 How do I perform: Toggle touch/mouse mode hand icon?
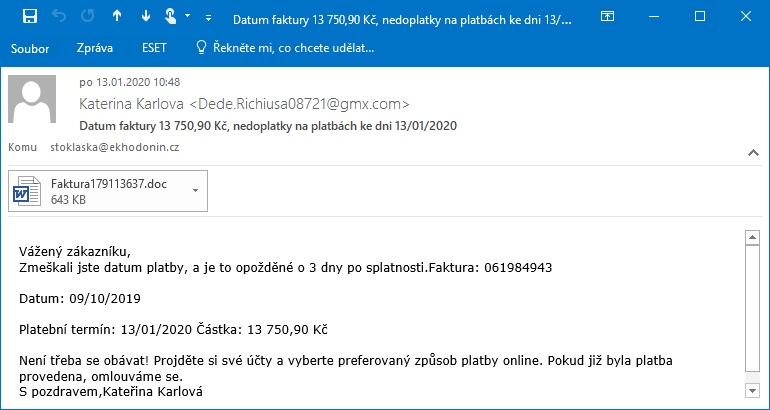170,17
